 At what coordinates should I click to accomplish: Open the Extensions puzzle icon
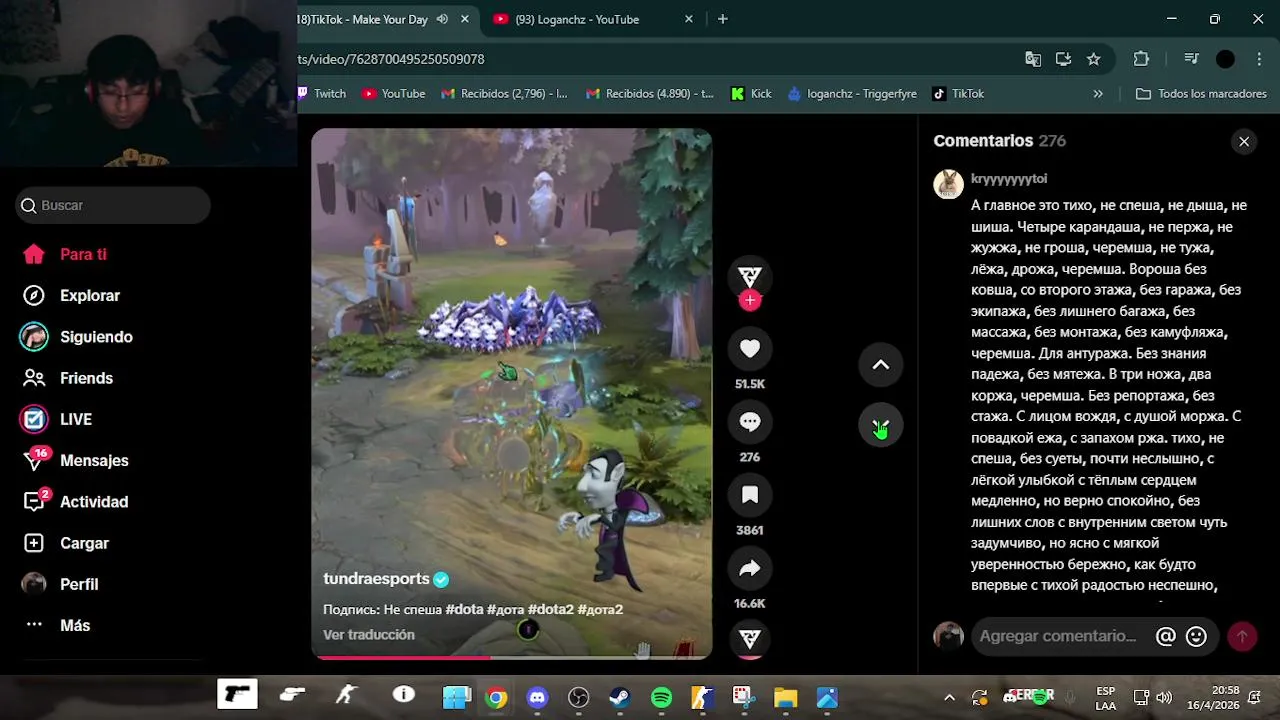1141,59
